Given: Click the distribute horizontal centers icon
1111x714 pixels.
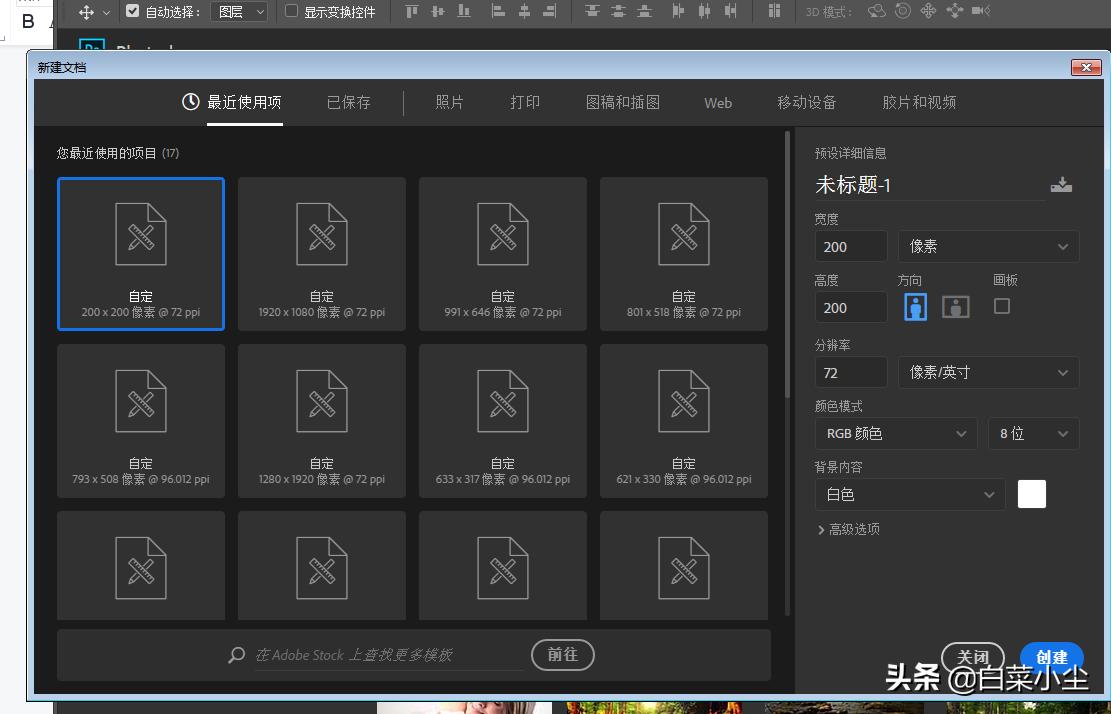Looking at the screenshot, I should pos(703,12).
